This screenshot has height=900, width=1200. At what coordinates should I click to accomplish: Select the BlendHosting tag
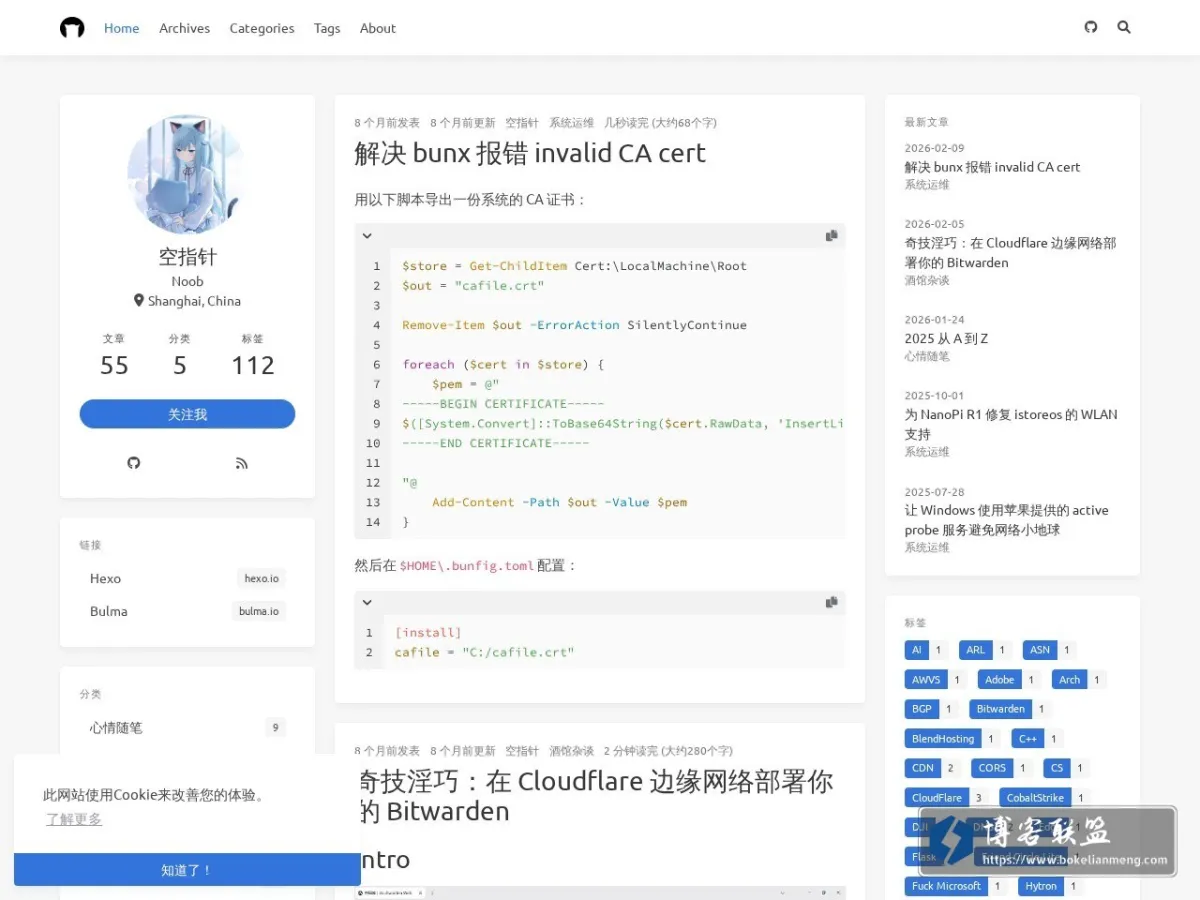(x=943, y=739)
